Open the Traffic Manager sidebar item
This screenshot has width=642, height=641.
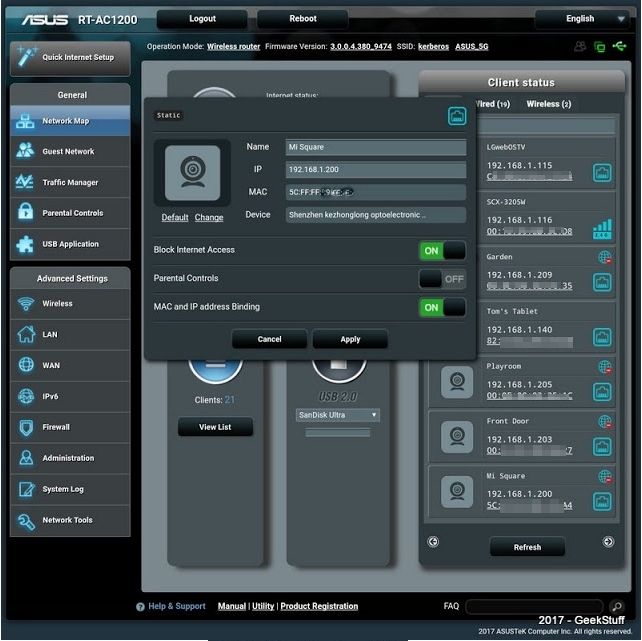[70, 182]
